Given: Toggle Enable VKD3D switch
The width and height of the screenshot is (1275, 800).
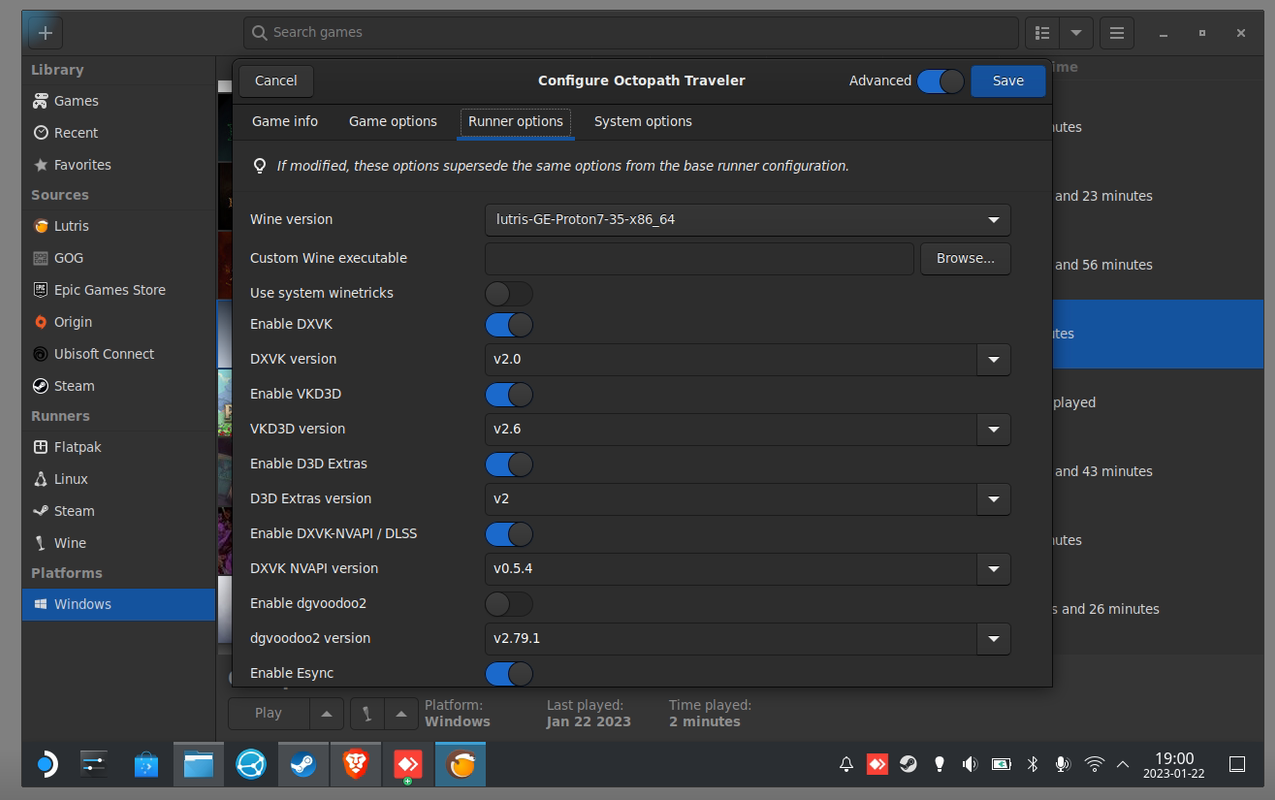Looking at the screenshot, I should click(x=509, y=395).
